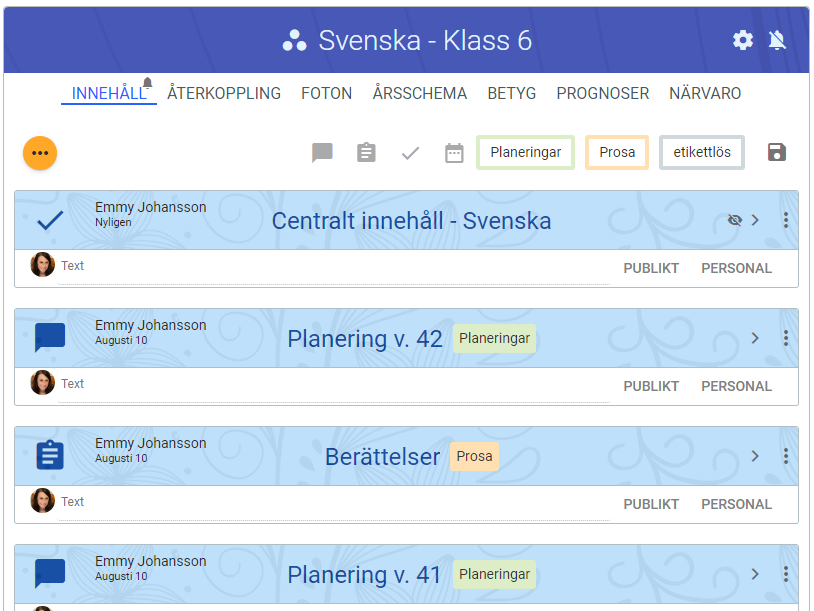Open three-dot menu for Planering v. 42

[x=786, y=338]
